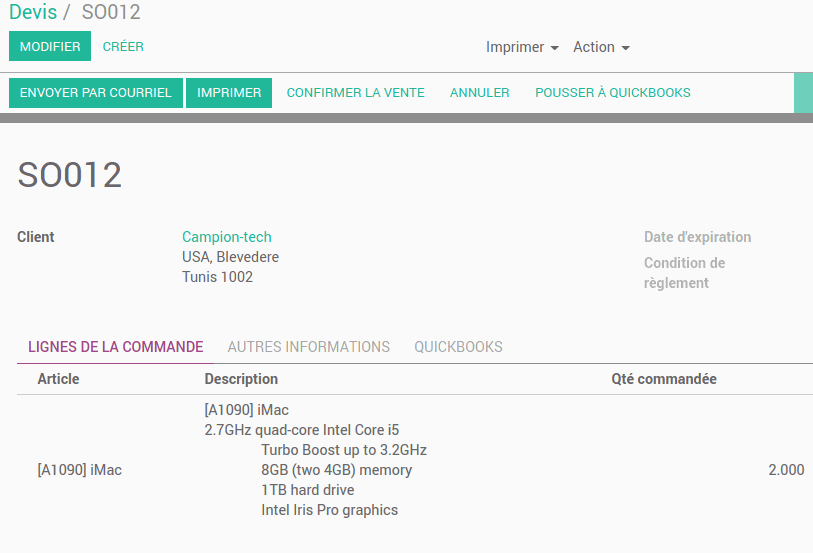Select the LIGNES DE LA COMMANDE tab

pyautogui.click(x=116, y=347)
